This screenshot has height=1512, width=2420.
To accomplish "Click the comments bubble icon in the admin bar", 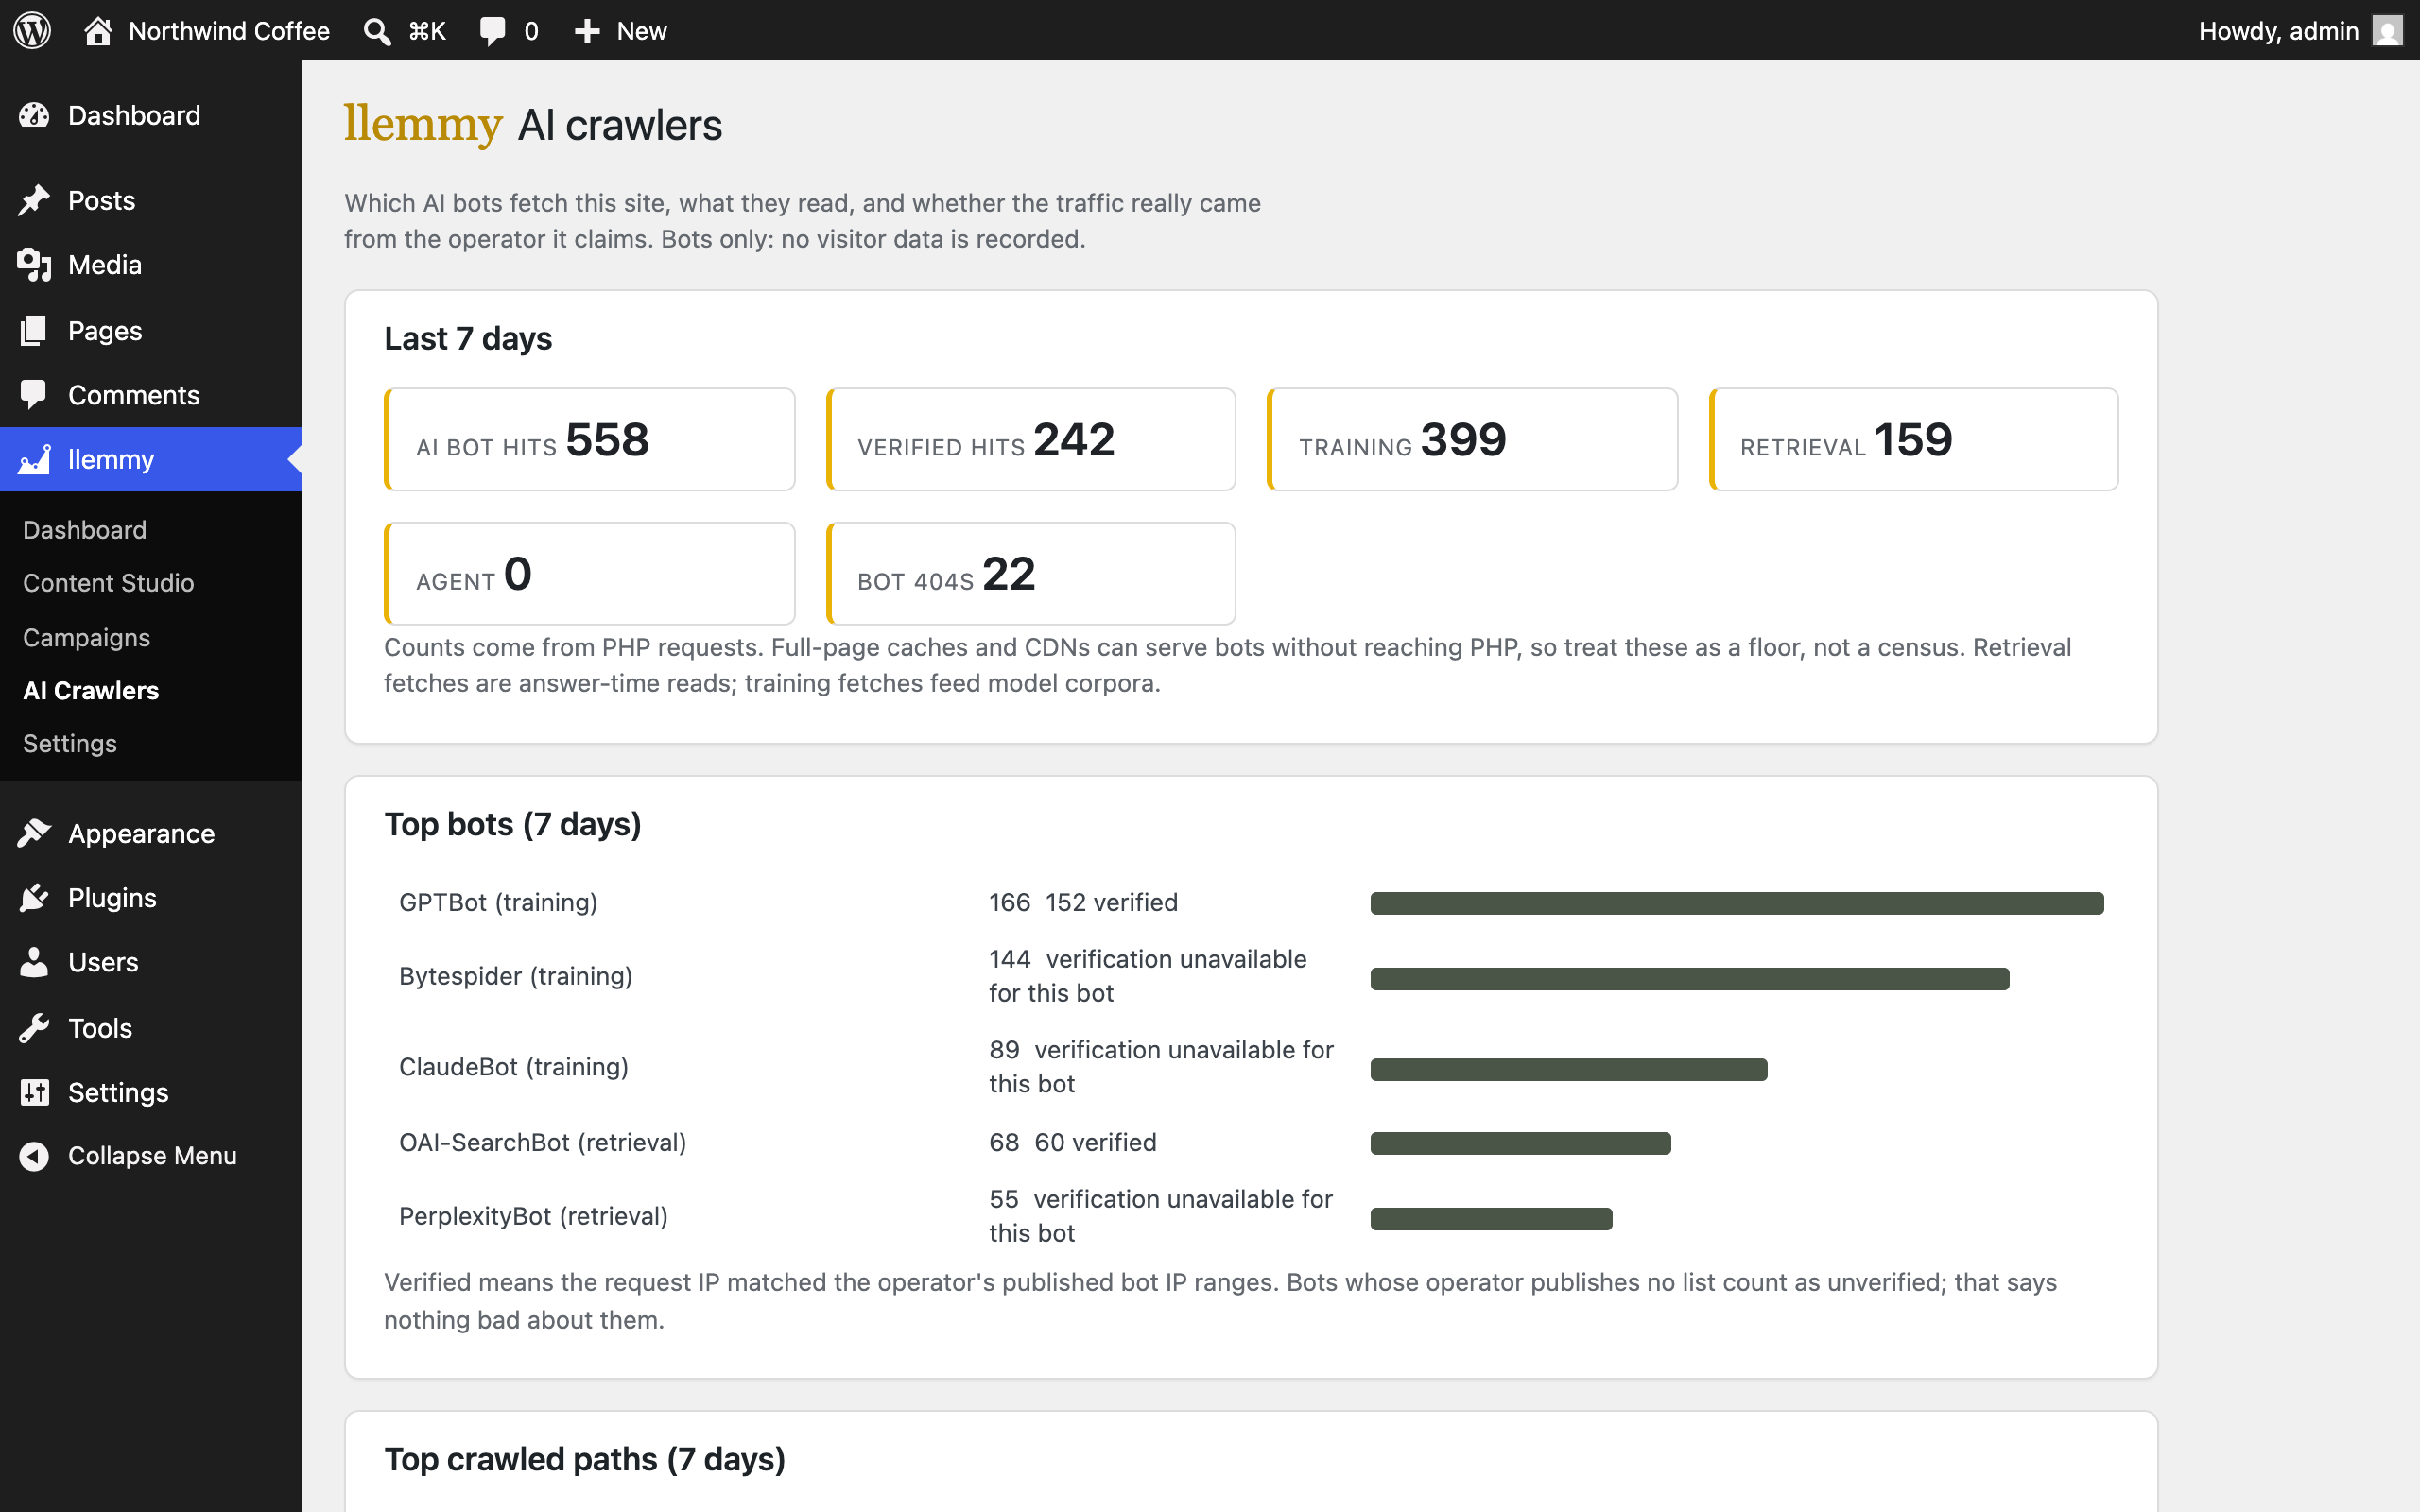I will (492, 31).
